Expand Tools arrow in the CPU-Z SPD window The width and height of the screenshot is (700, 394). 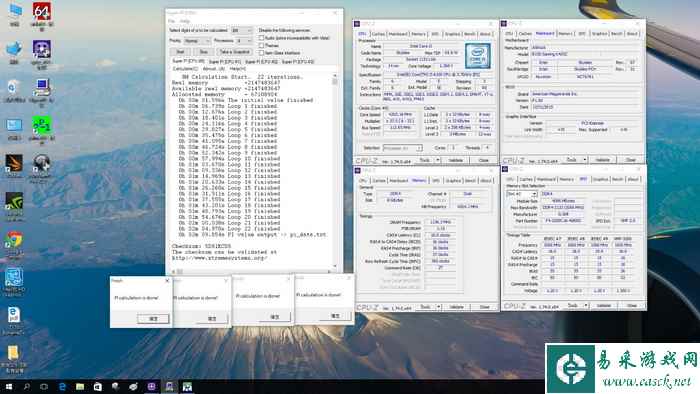click(x=586, y=306)
